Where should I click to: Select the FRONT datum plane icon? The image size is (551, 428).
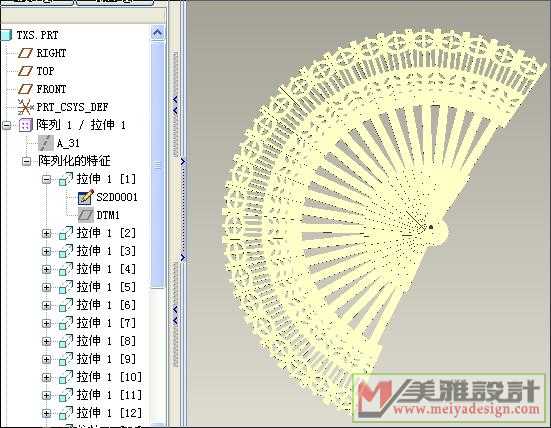point(25,89)
